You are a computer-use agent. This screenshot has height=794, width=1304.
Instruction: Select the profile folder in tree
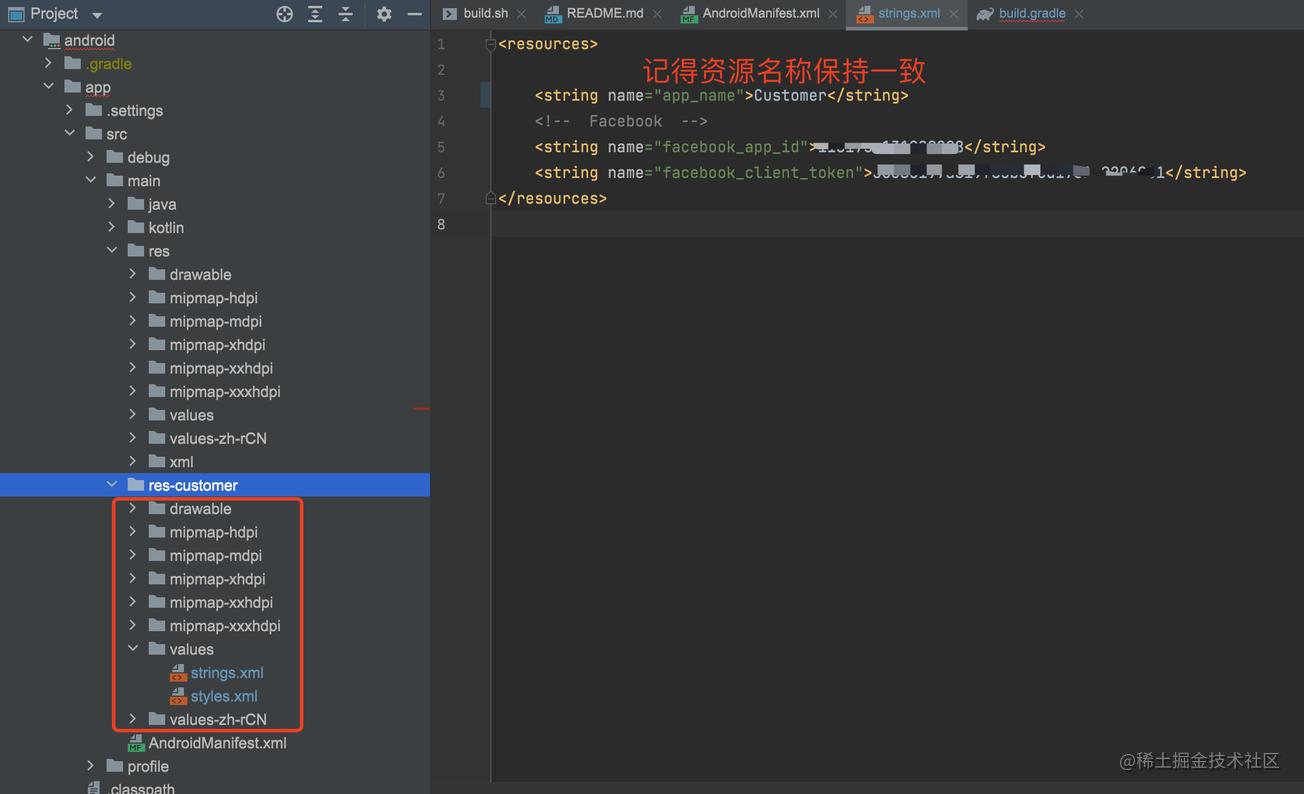tap(148, 766)
